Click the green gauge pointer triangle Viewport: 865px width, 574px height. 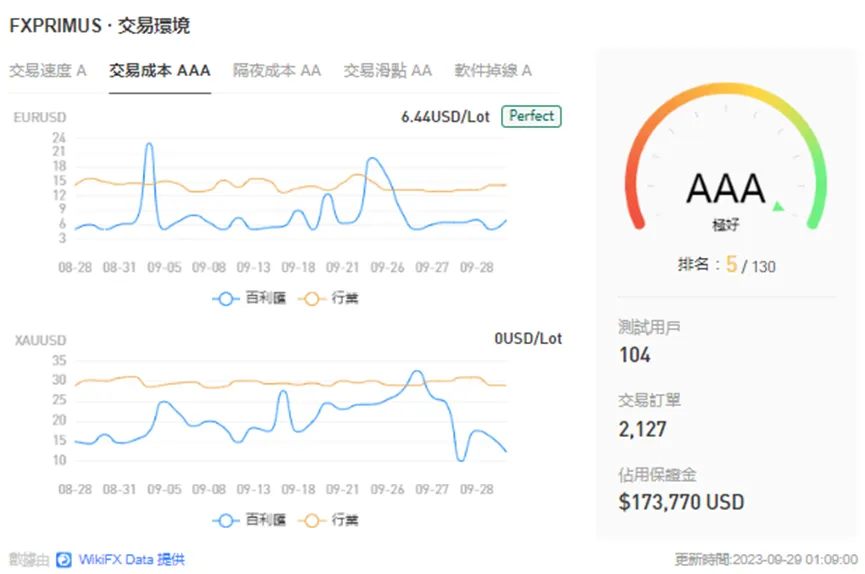778,206
